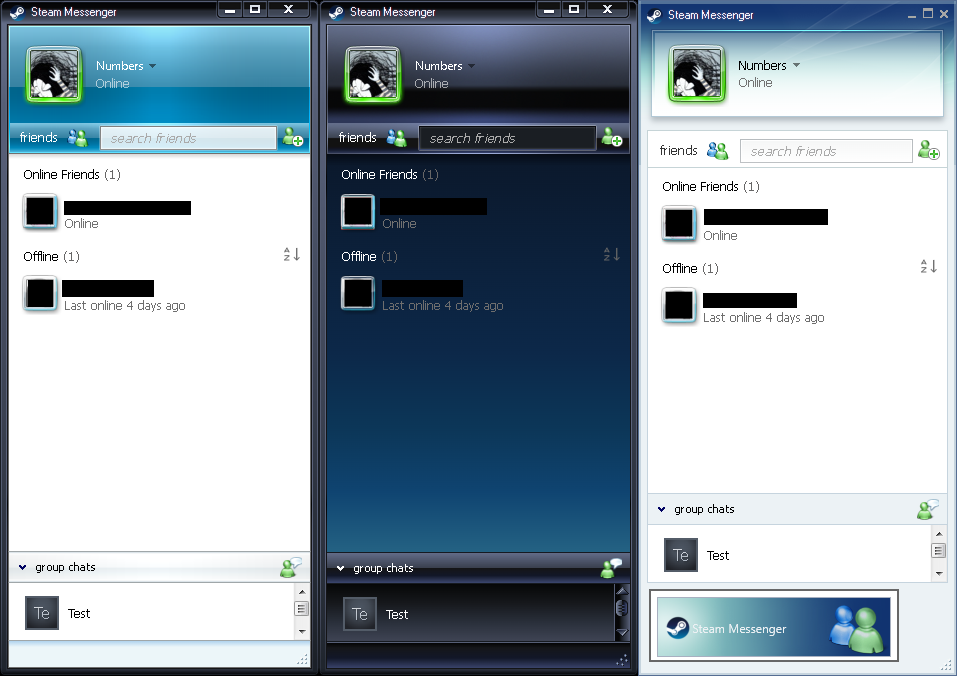The image size is (957, 676).
Task: Close the right Steam Messenger window
Action: point(944,14)
